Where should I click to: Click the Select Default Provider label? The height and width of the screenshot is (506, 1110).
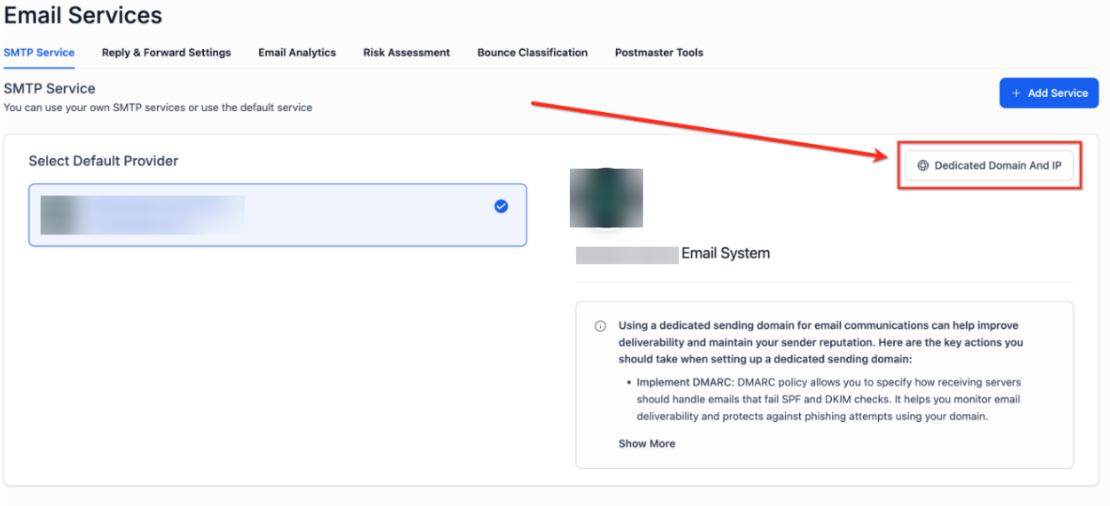[103, 161]
